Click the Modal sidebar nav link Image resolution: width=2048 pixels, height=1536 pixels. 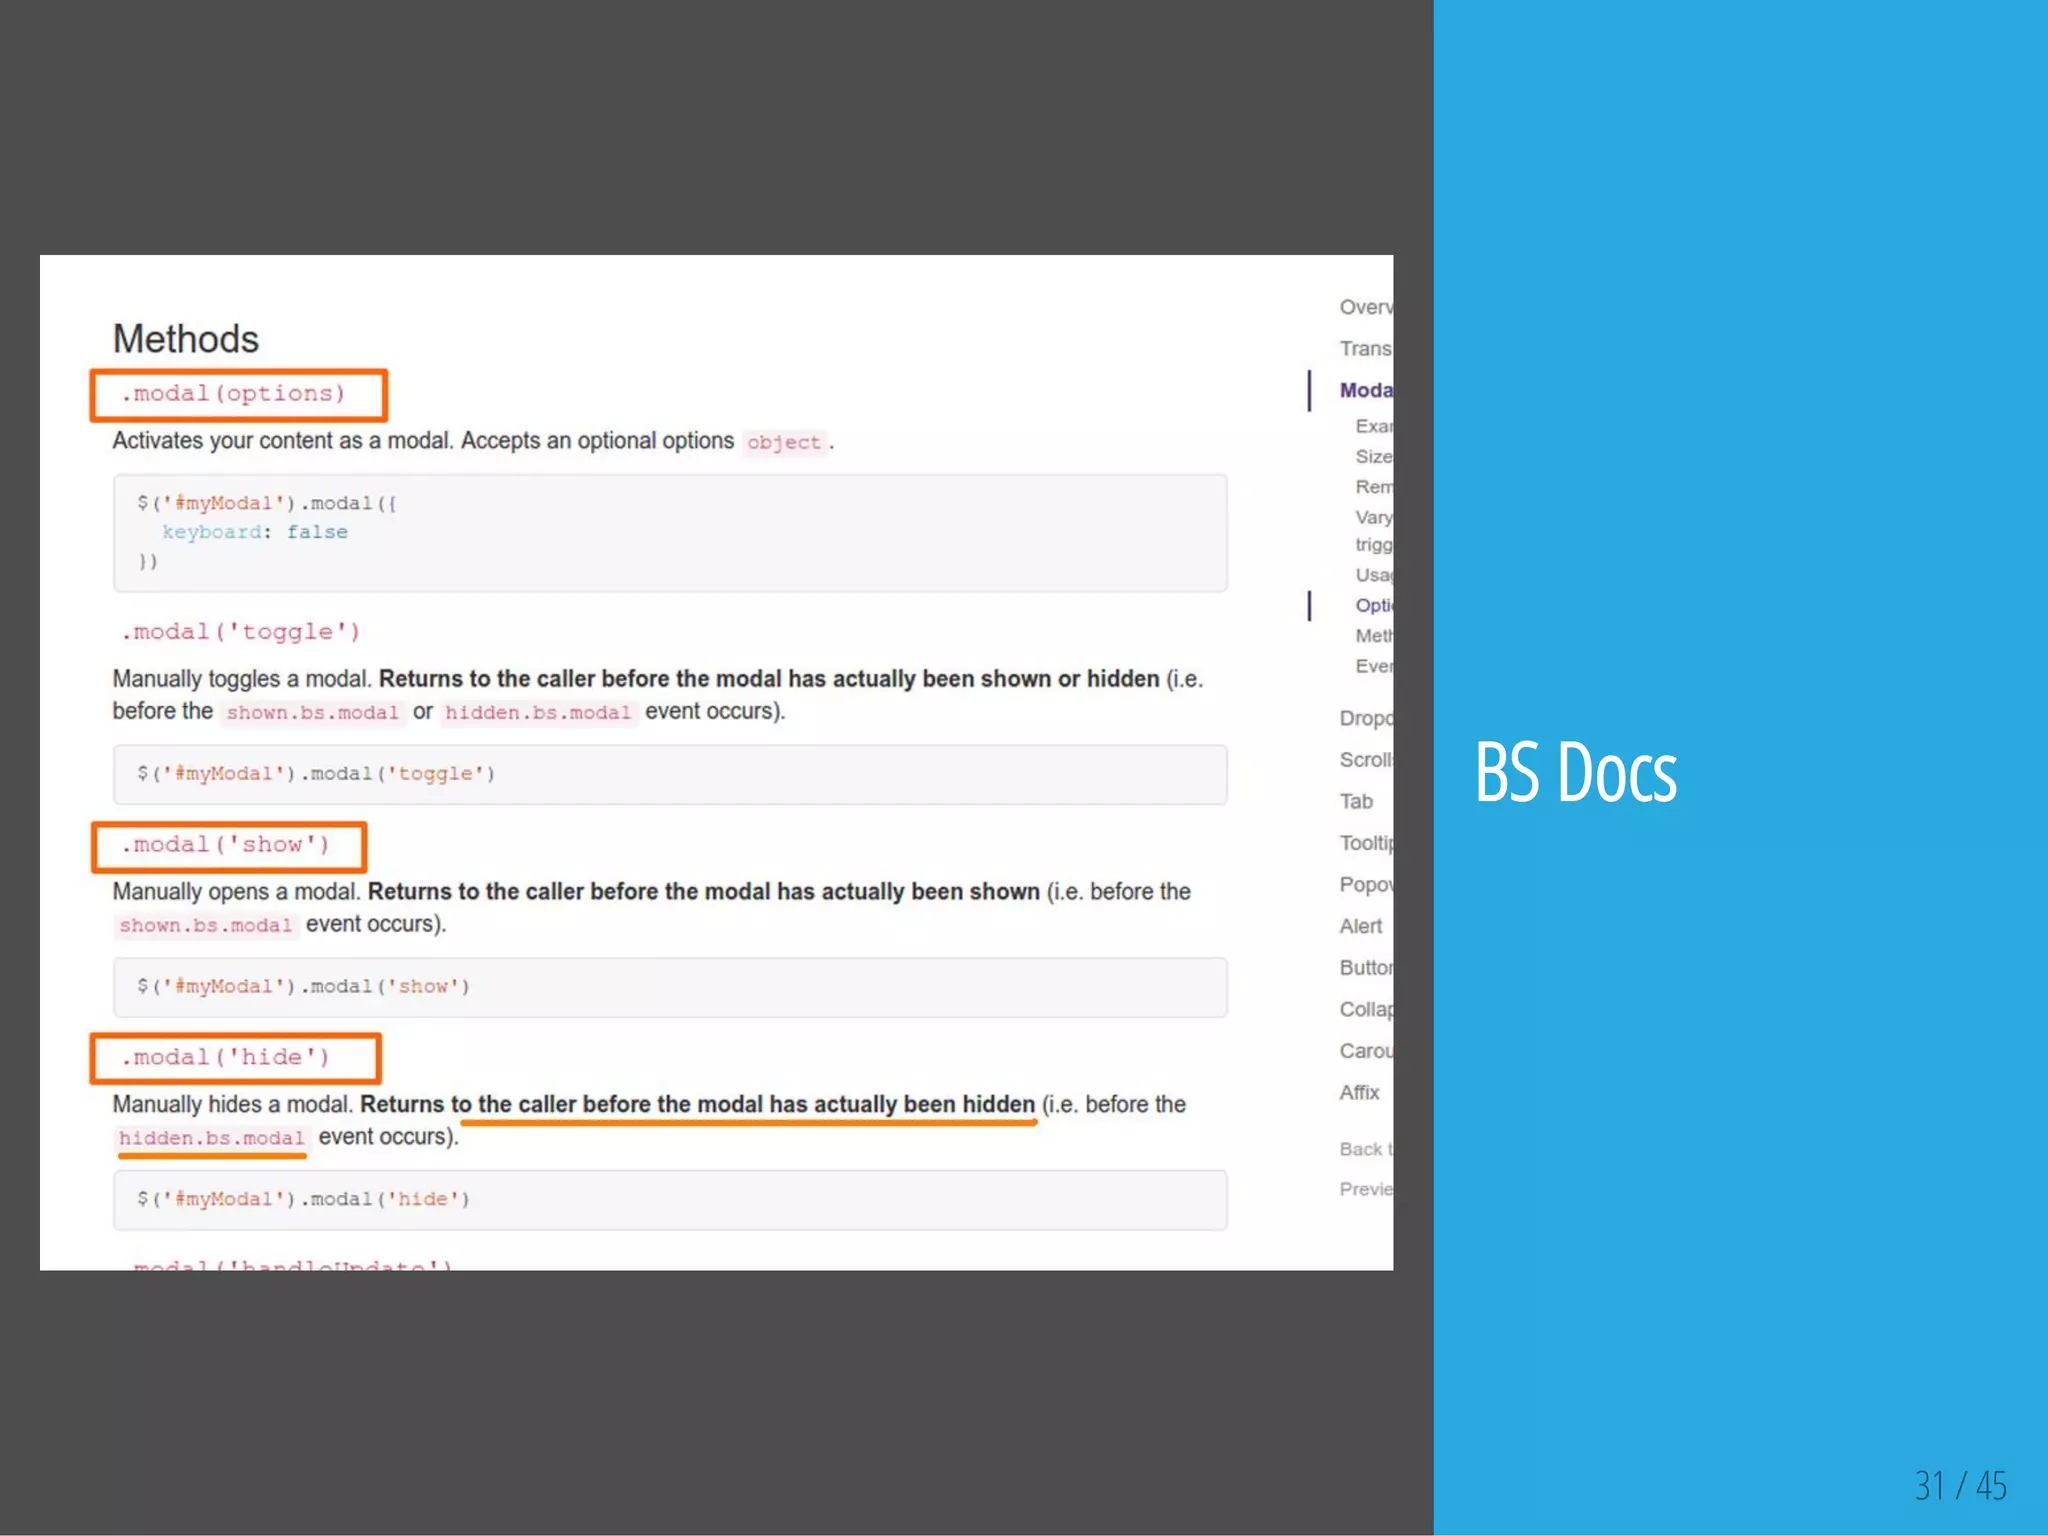(x=1365, y=390)
